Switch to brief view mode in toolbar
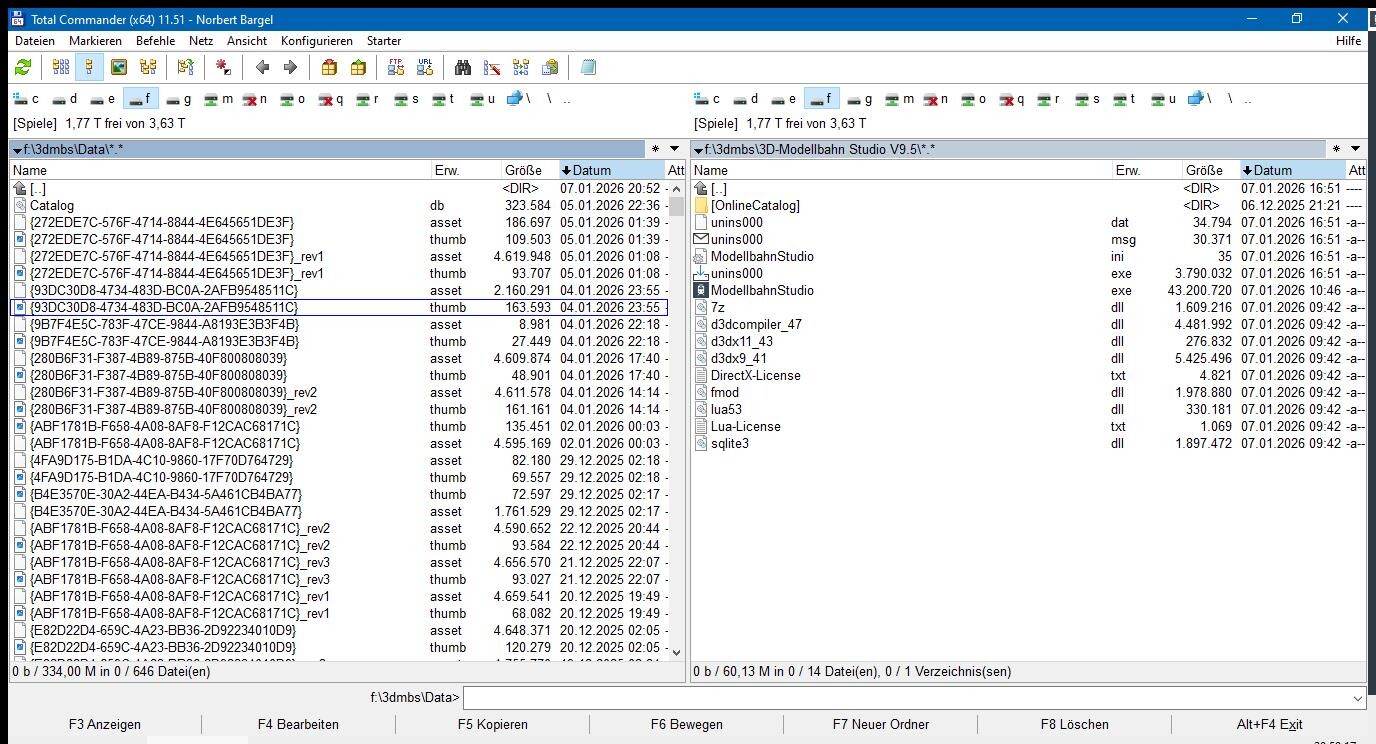 click(x=61, y=67)
